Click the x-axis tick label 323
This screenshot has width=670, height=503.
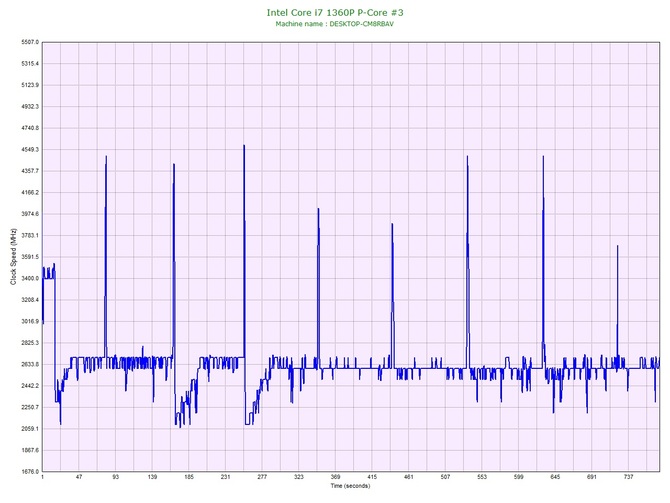[x=299, y=477]
